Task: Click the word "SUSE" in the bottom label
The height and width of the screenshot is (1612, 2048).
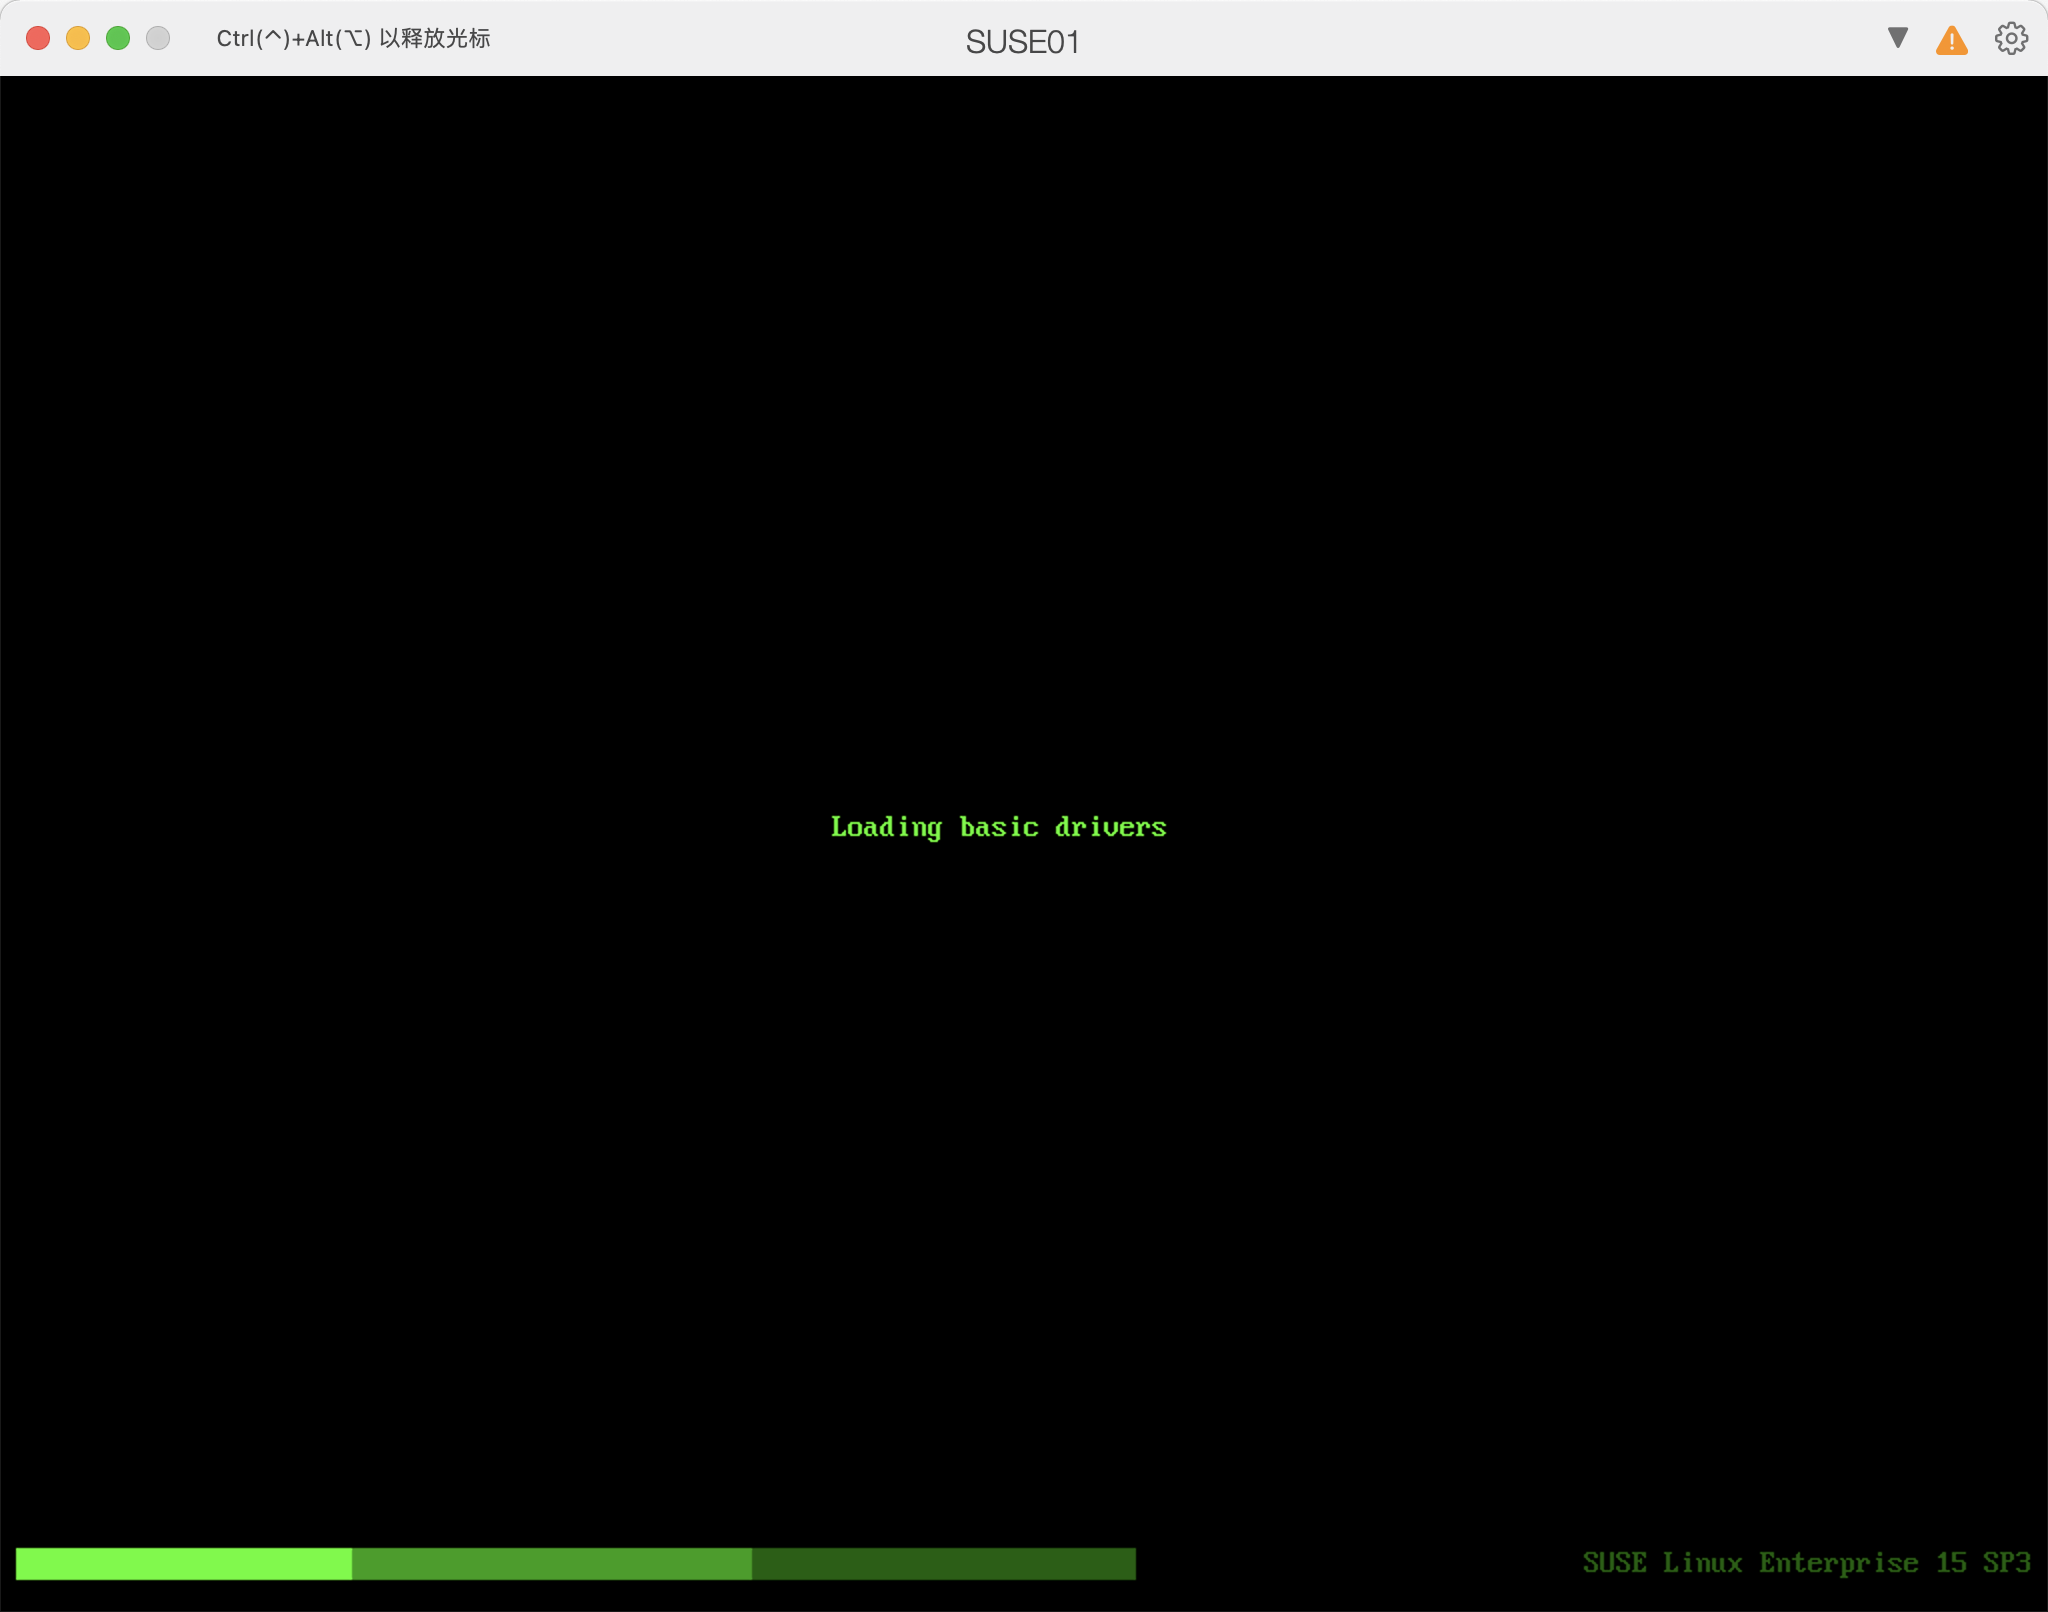Action: tap(1614, 1562)
